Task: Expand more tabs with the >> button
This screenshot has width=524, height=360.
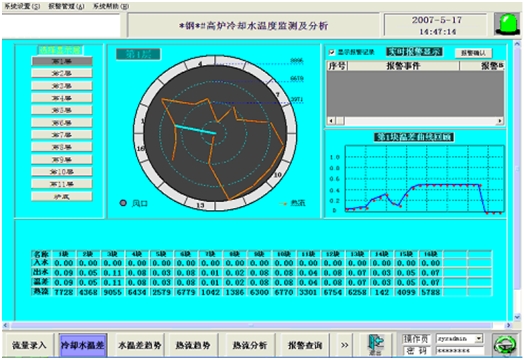Action: (x=345, y=345)
